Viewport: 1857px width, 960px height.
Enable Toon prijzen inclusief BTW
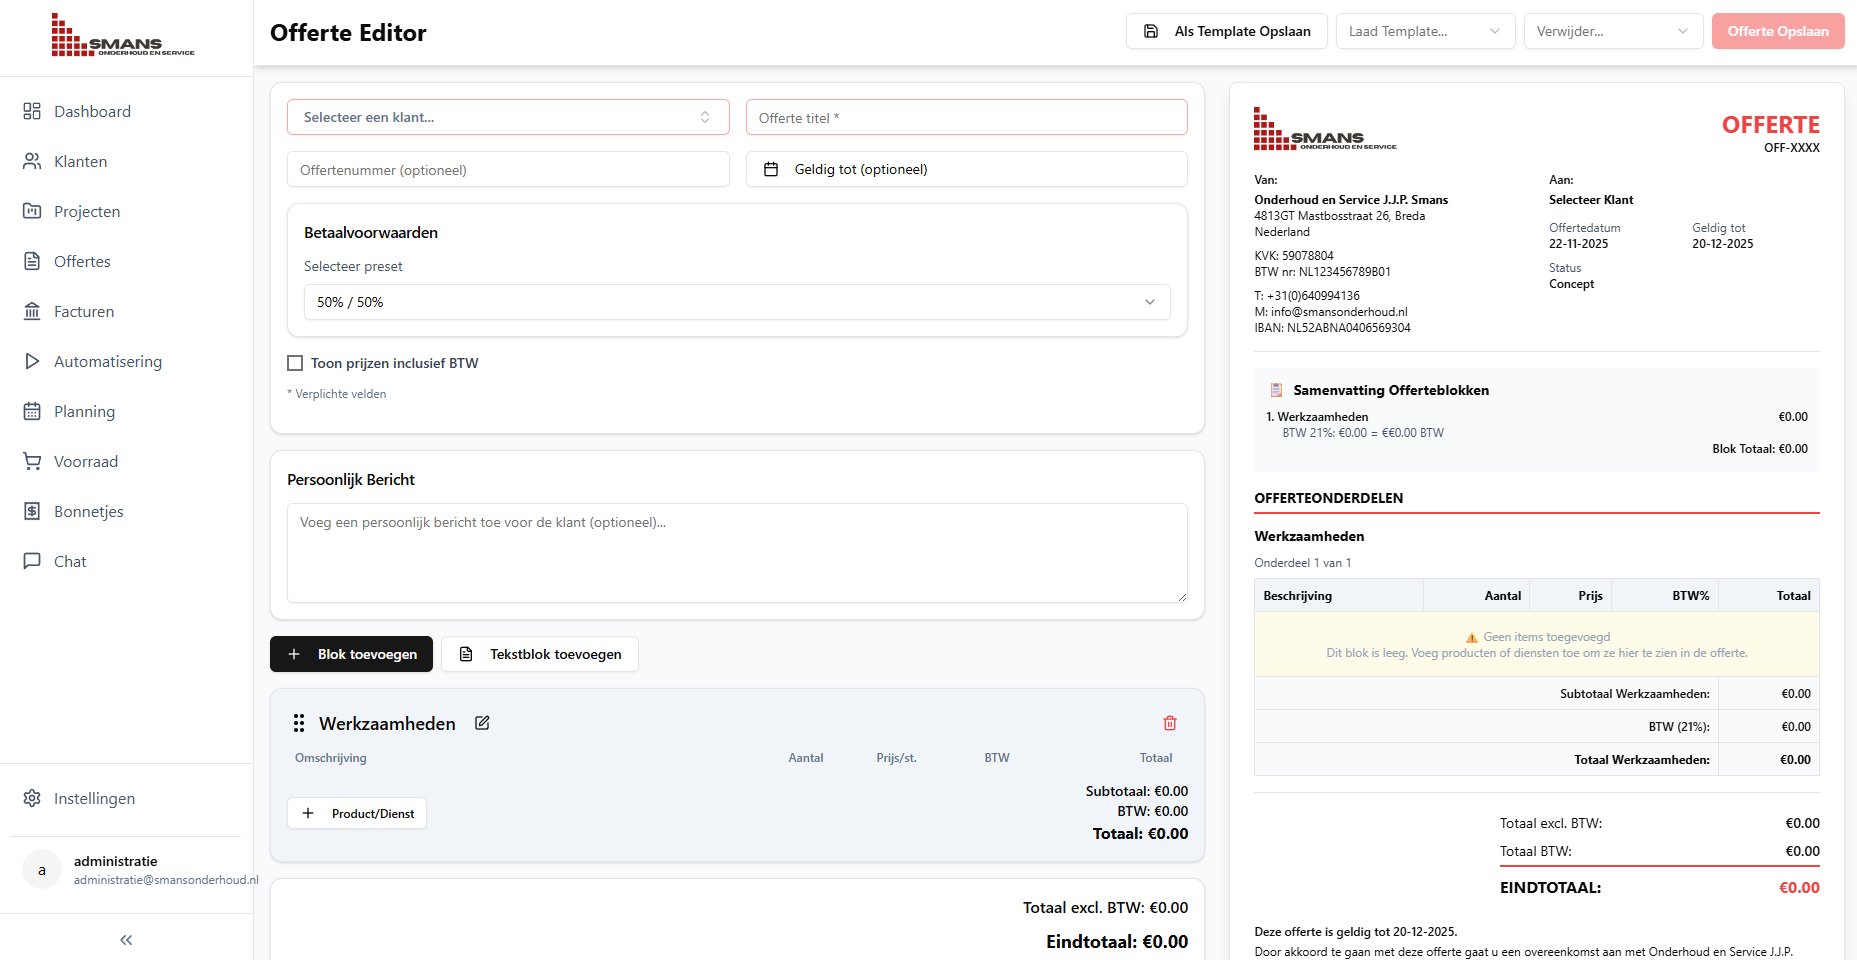(295, 362)
